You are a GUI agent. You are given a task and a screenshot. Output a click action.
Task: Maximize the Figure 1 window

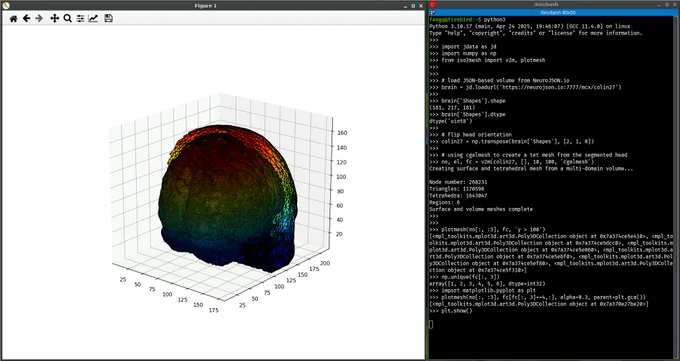coord(413,6)
